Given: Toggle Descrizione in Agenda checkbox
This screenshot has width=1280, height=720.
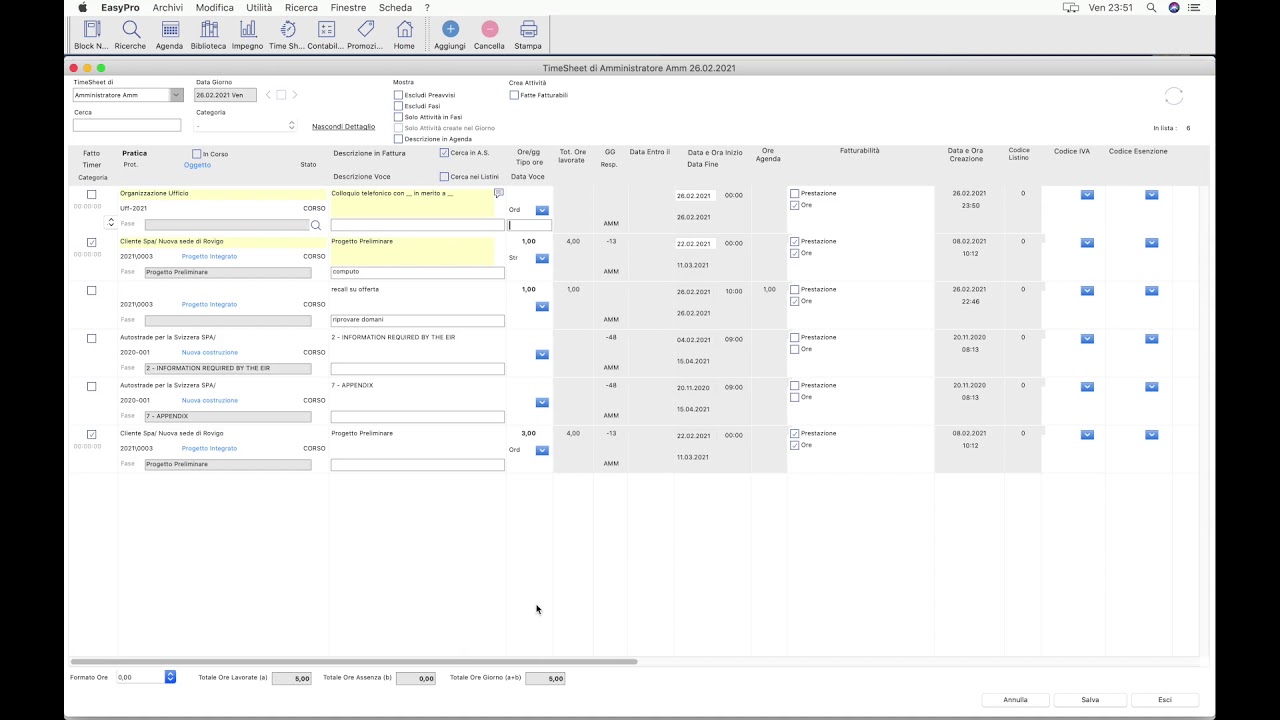Looking at the screenshot, I should (398, 139).
